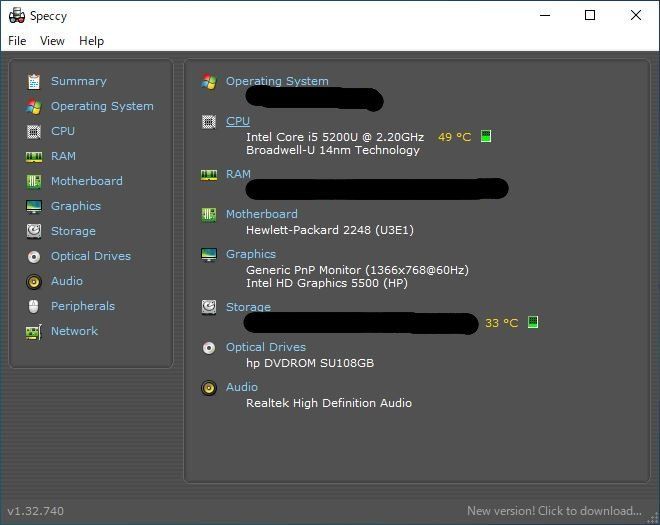Click the CPU chip icon in sidebar
Viewport: 660px width, 525px height.
pyautogui.click(x=34, y=132)
